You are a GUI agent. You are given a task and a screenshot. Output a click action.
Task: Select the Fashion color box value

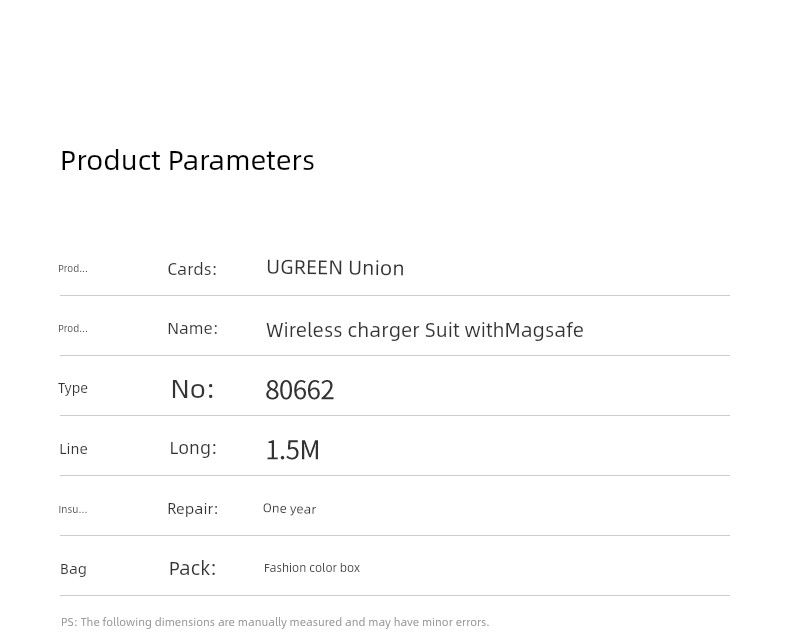(312, 568)
